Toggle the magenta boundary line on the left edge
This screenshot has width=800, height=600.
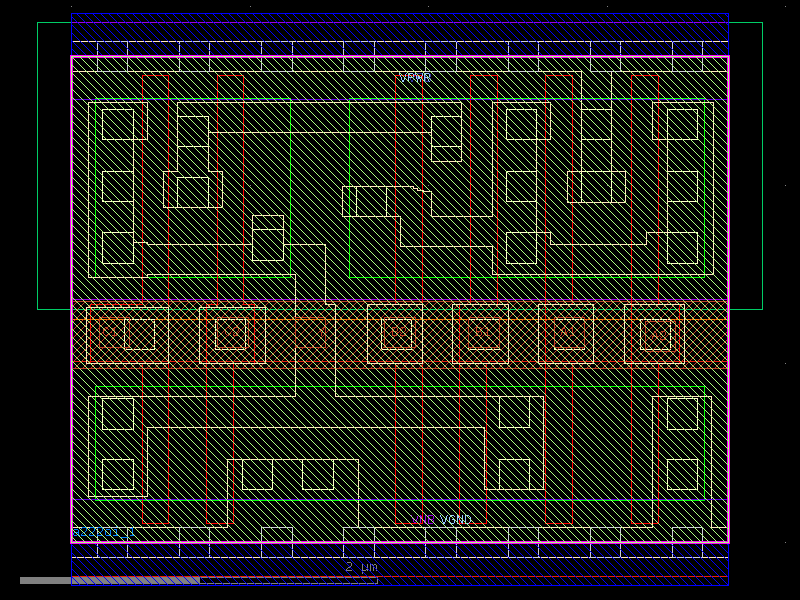click(x=73, y=300)
